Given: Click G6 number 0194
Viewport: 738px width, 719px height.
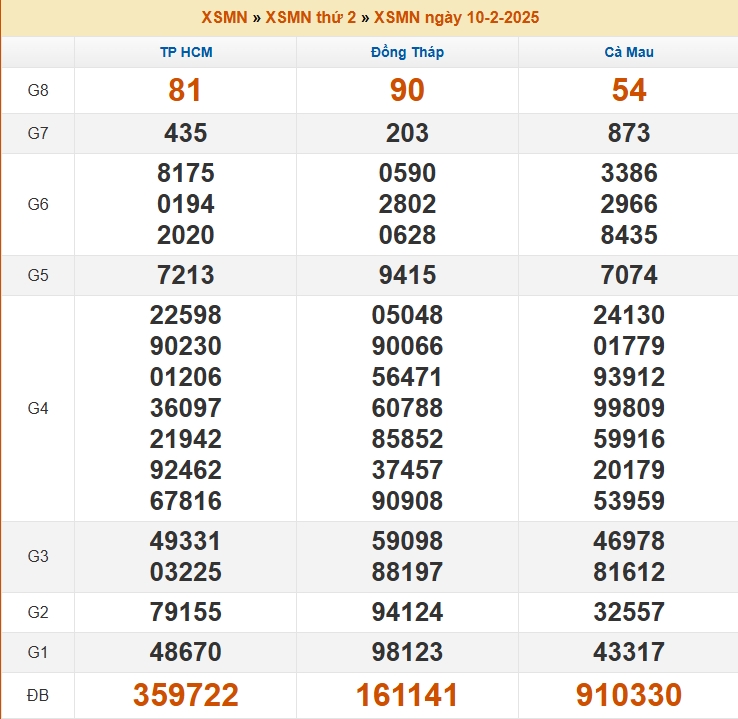Looking at the screenshot, I should click(x=185, y=204).
